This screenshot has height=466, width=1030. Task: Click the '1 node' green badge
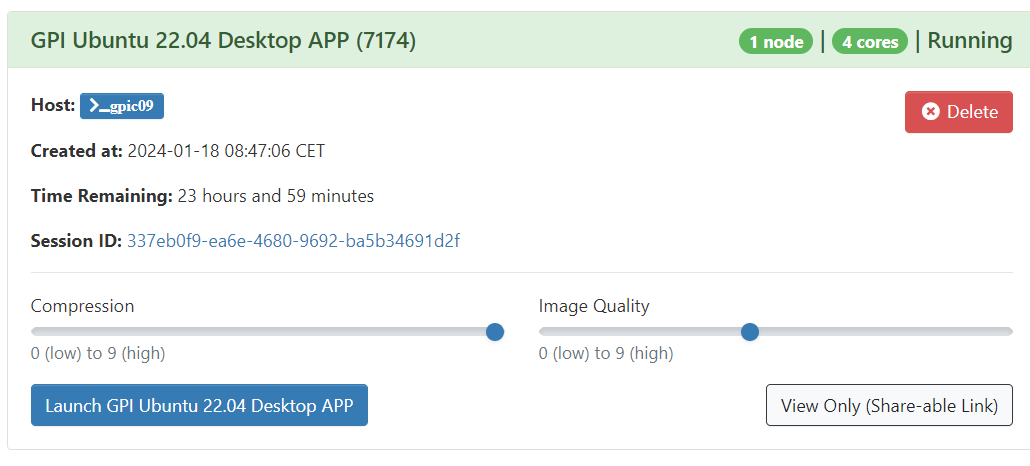[775, 42]
